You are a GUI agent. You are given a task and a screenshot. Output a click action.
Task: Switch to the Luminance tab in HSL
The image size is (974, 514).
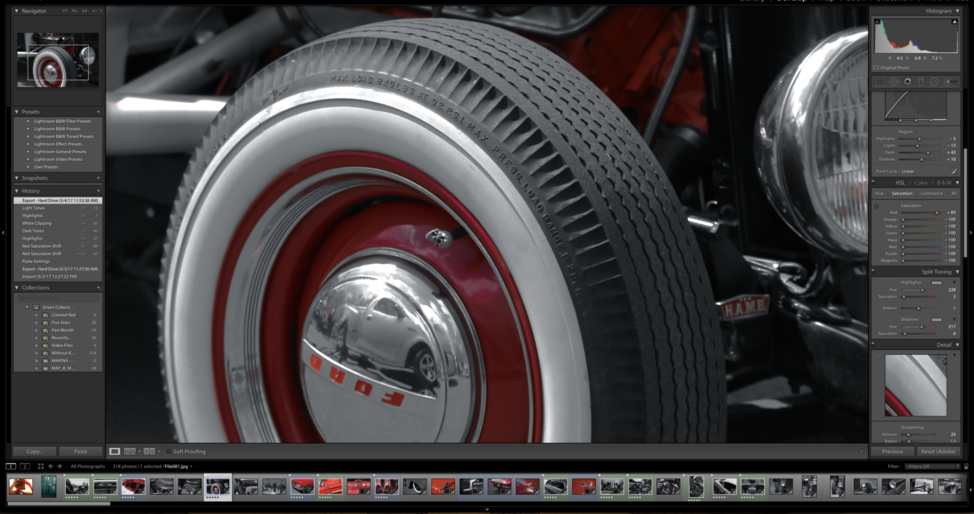pos(931,193)
